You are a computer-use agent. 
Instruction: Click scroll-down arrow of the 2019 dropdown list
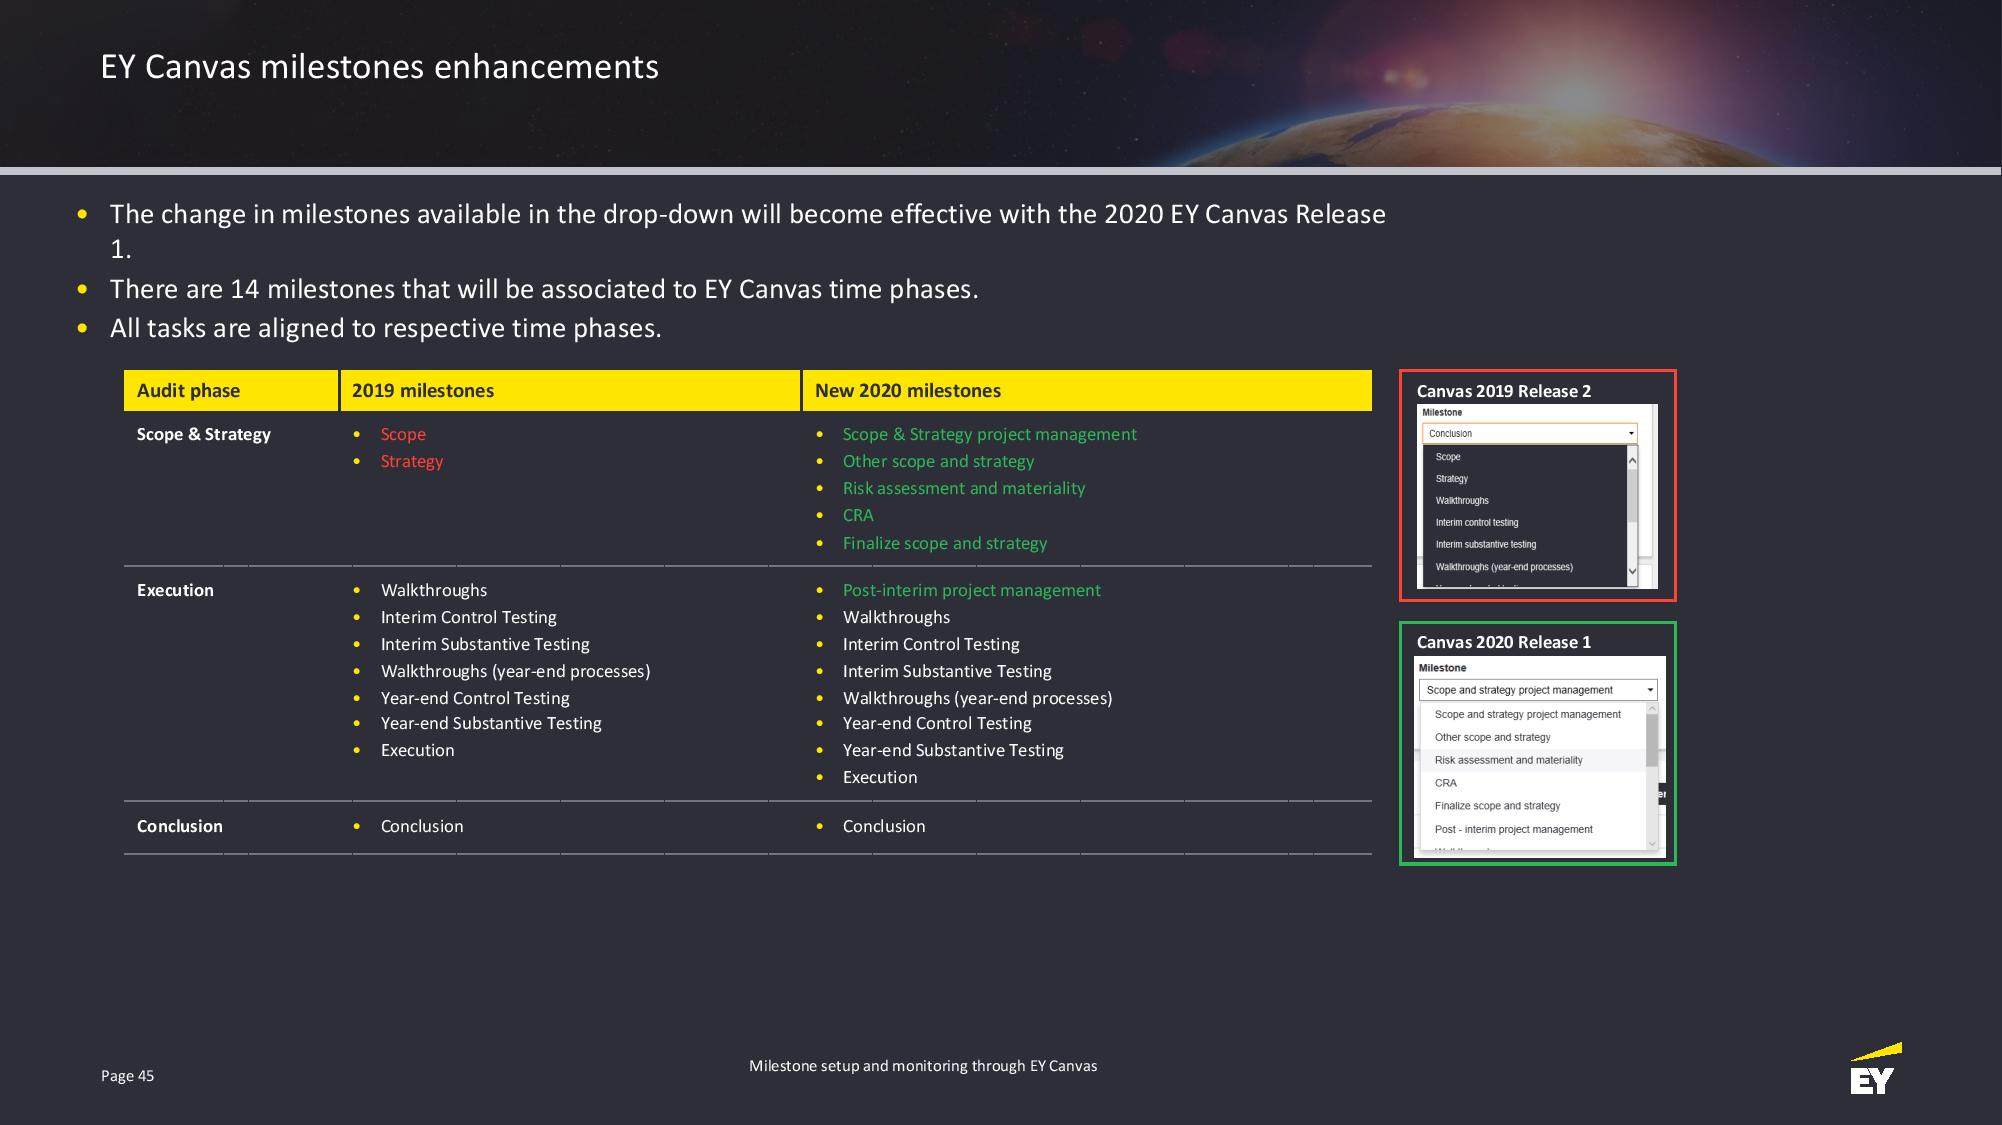point(1632,572)
